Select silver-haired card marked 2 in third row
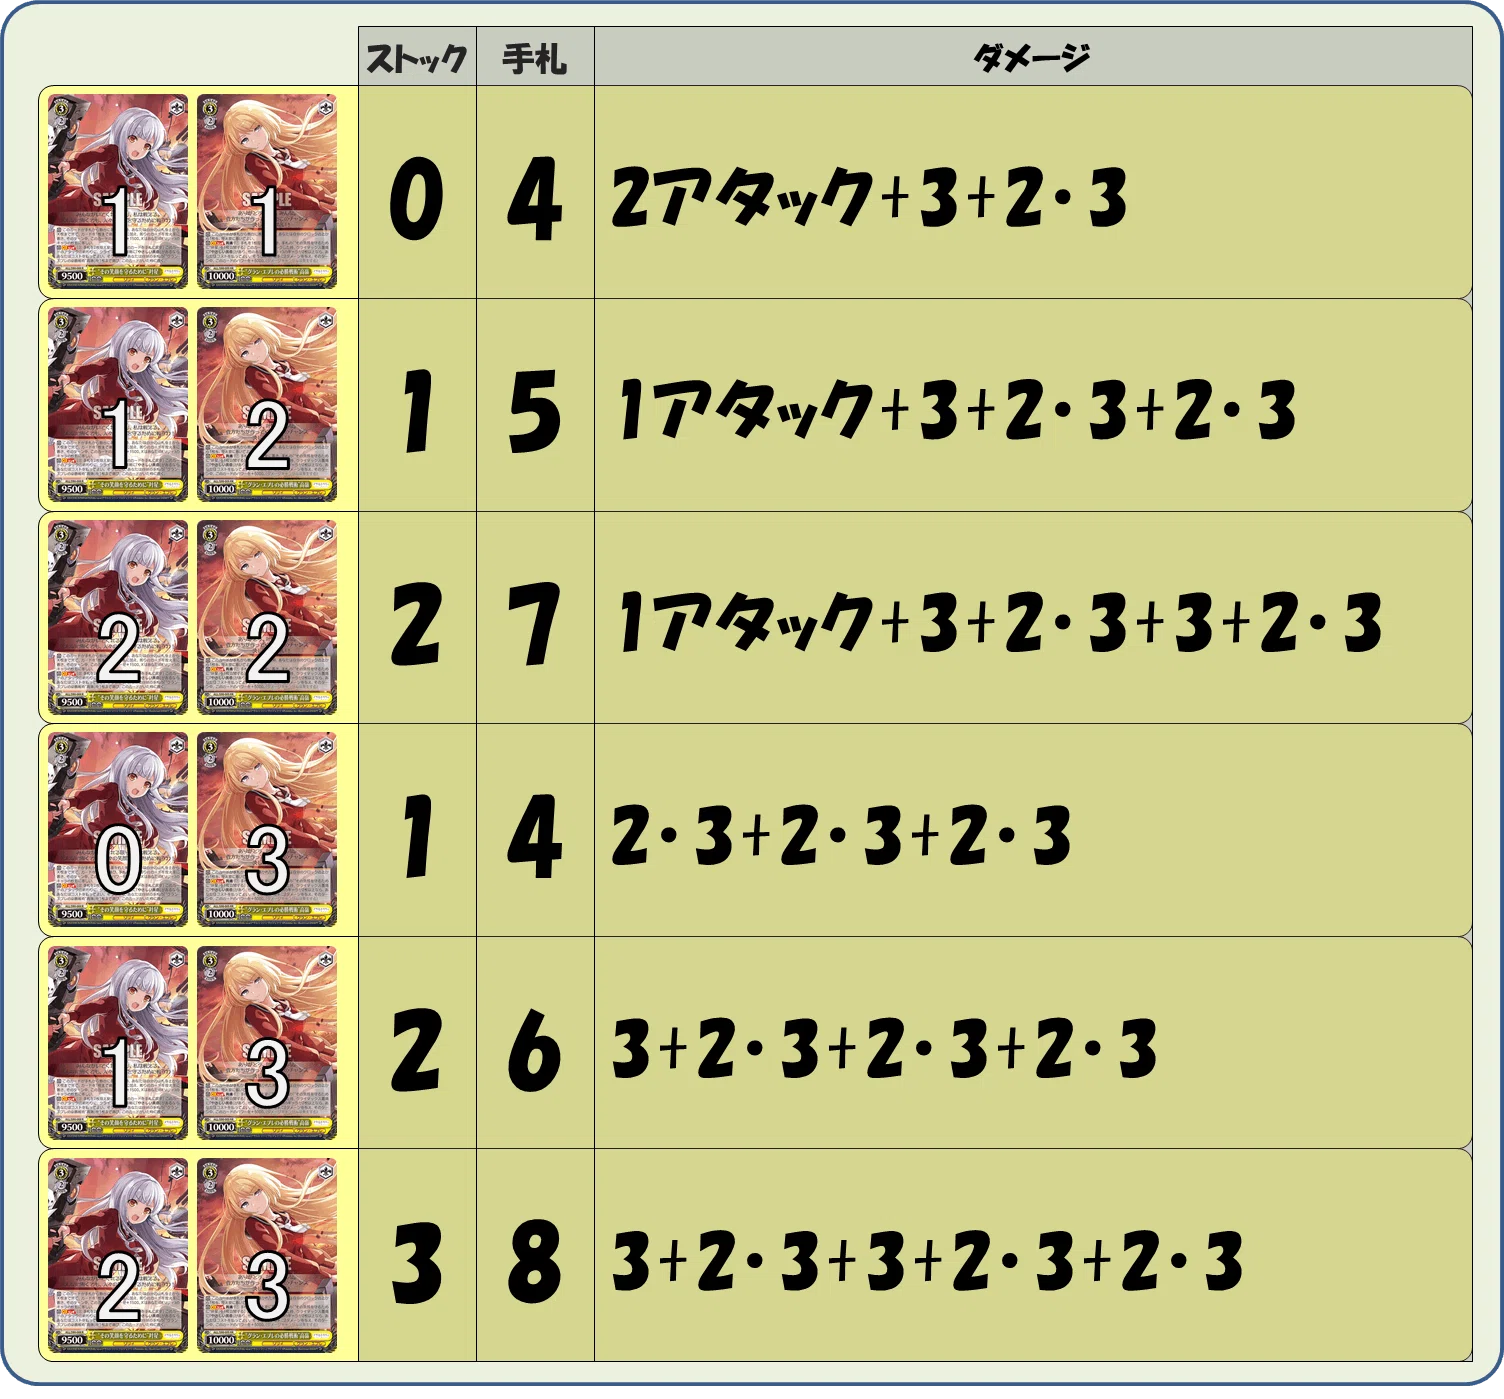 [118, 618]
